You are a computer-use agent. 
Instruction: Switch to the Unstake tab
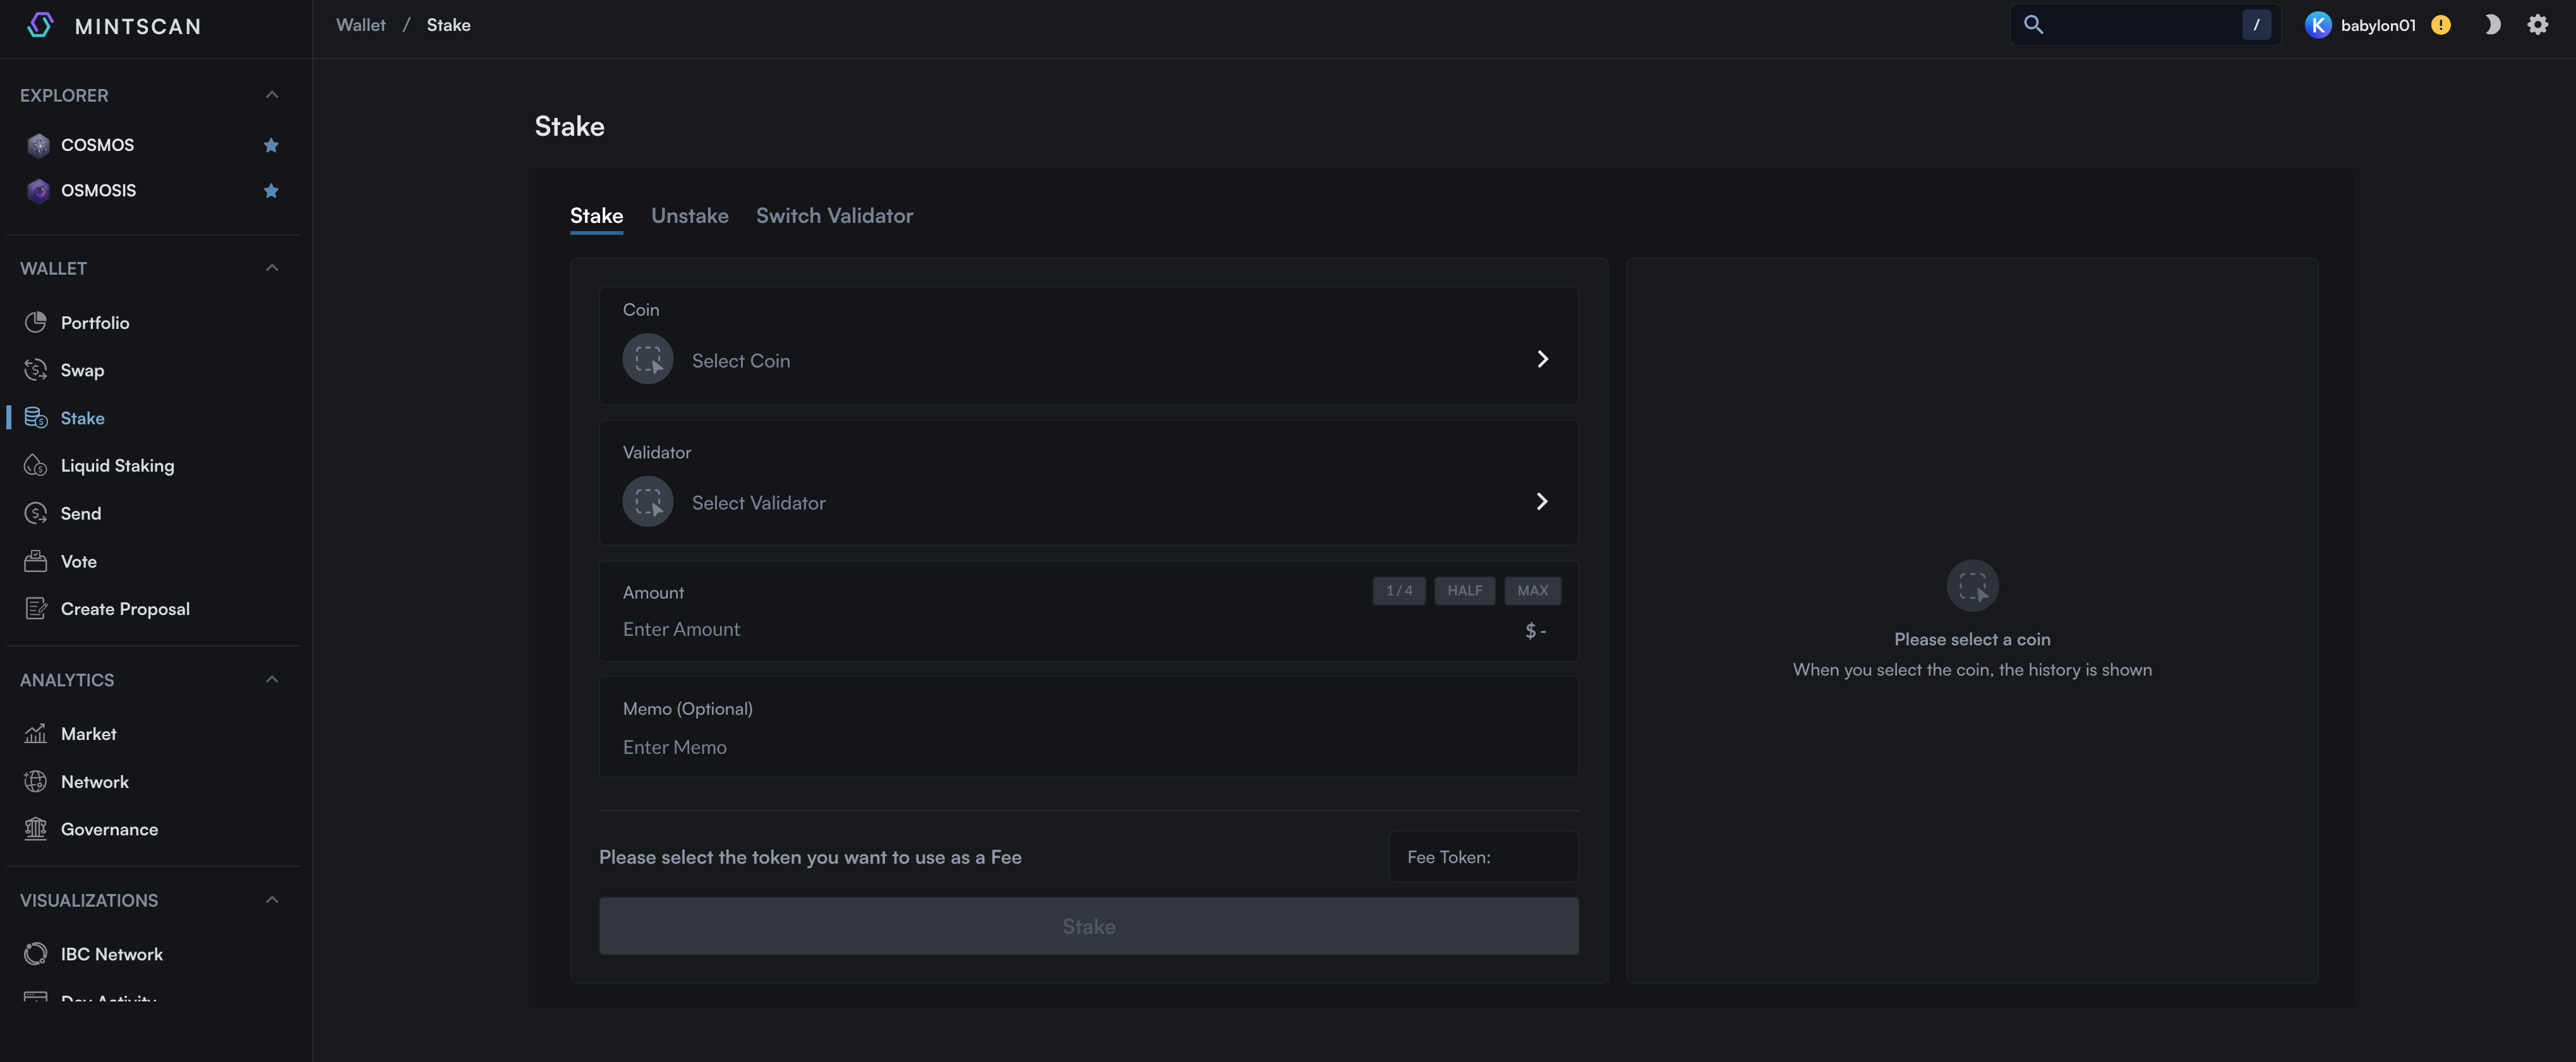tap(690, 216)
